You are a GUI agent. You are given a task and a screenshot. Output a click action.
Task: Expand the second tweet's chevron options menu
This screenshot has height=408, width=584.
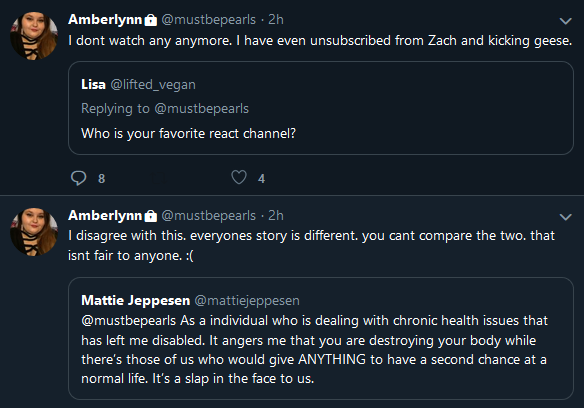click(x=565, y=216)
